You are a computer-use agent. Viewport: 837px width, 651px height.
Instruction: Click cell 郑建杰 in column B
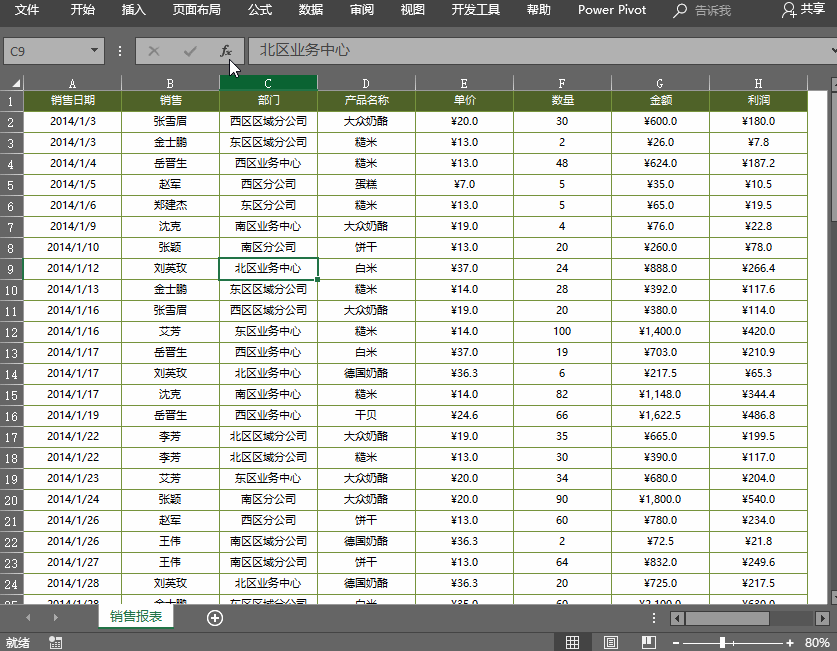click(x=170, y=205)
